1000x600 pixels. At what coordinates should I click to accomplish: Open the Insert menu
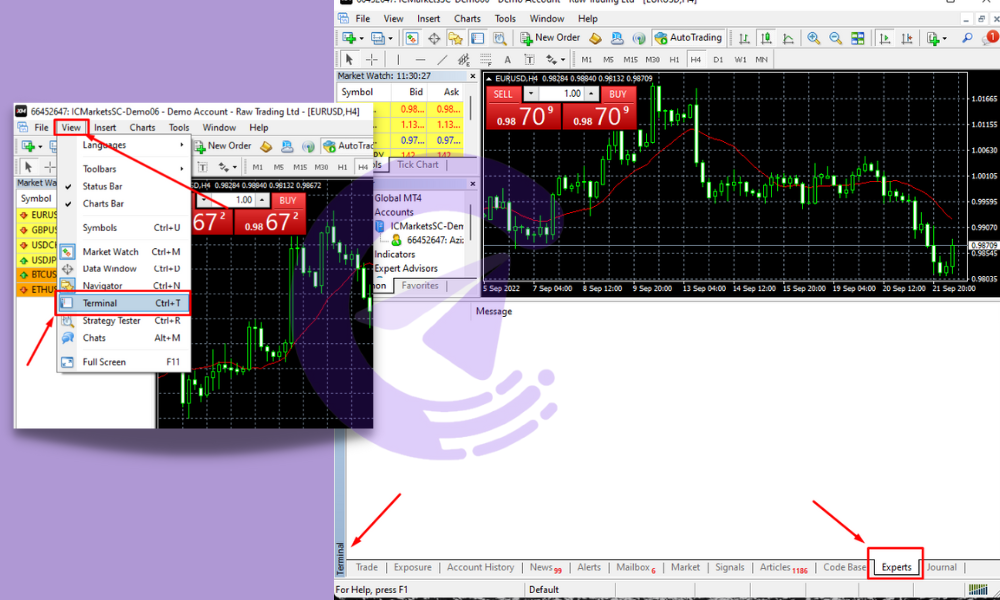pos(428,18)
